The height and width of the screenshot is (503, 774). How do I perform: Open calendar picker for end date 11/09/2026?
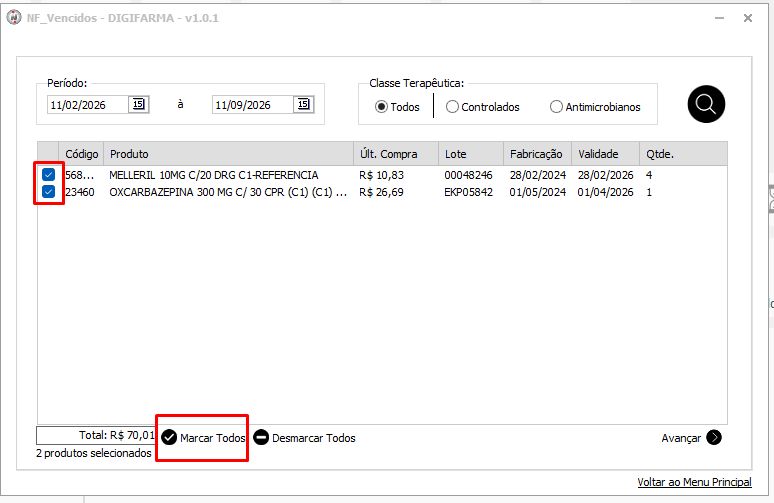click(304, 104)
